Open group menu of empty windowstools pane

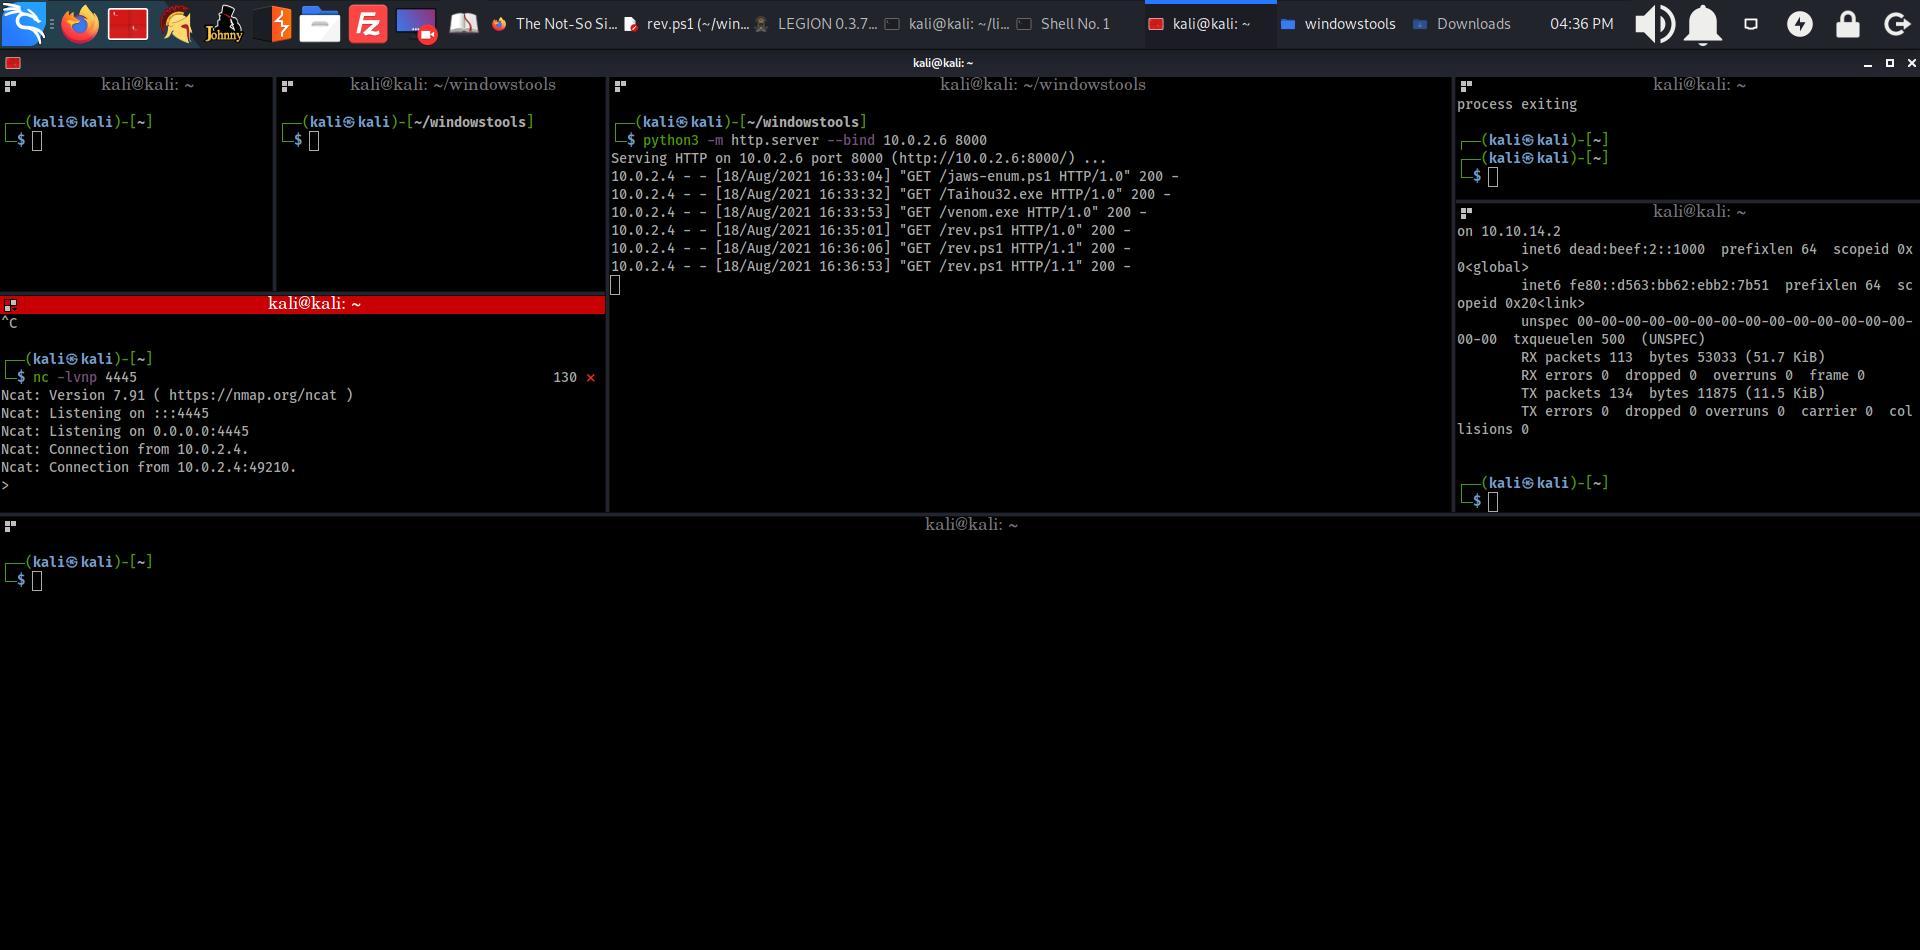(287, 86)
